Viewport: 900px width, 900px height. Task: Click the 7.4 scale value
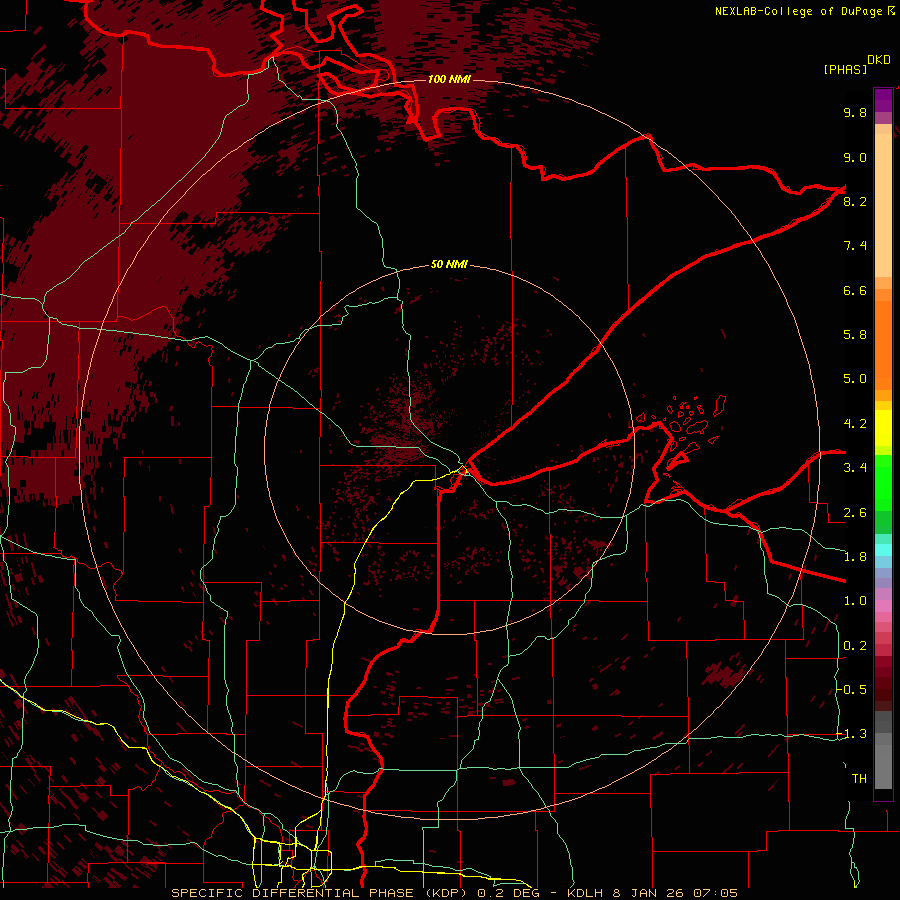pyautogui.click(x=855, y=246)
